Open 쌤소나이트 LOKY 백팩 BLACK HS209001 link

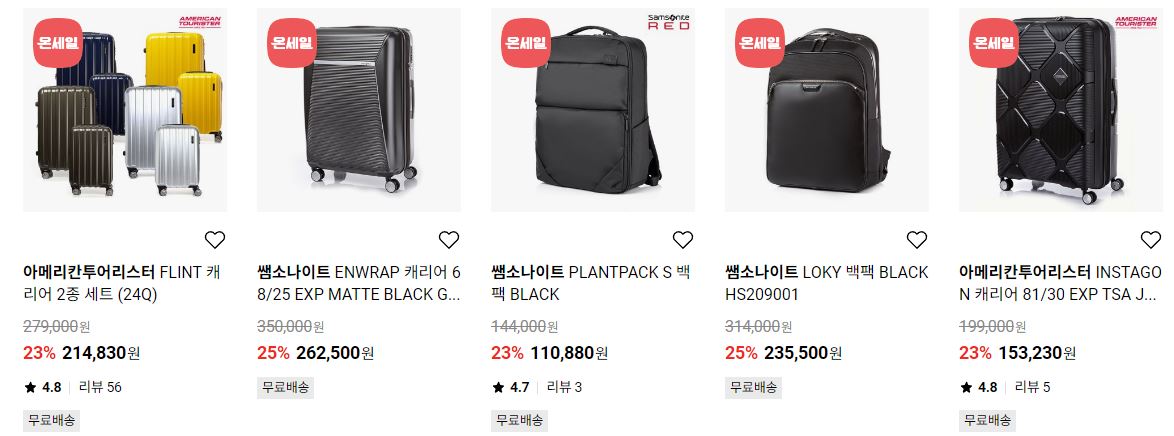[x=827, y=283]
